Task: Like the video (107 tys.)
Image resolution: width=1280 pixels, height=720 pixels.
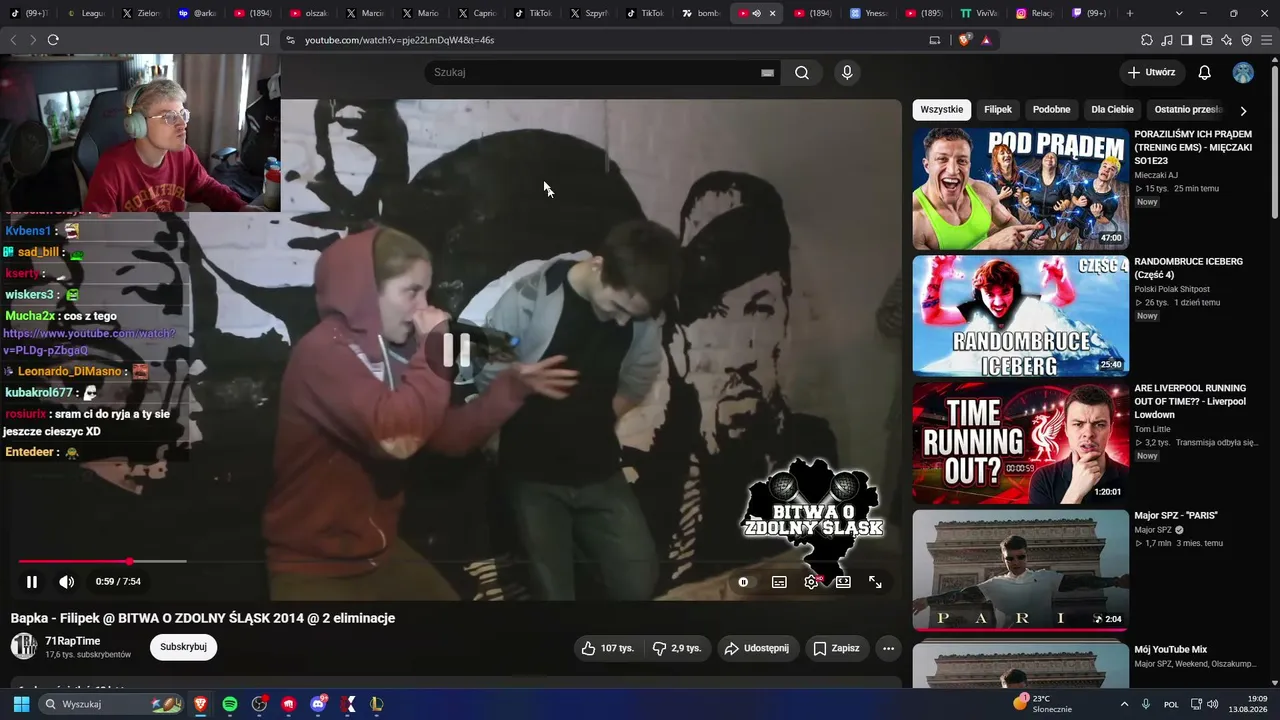Action: coord(607,648)
